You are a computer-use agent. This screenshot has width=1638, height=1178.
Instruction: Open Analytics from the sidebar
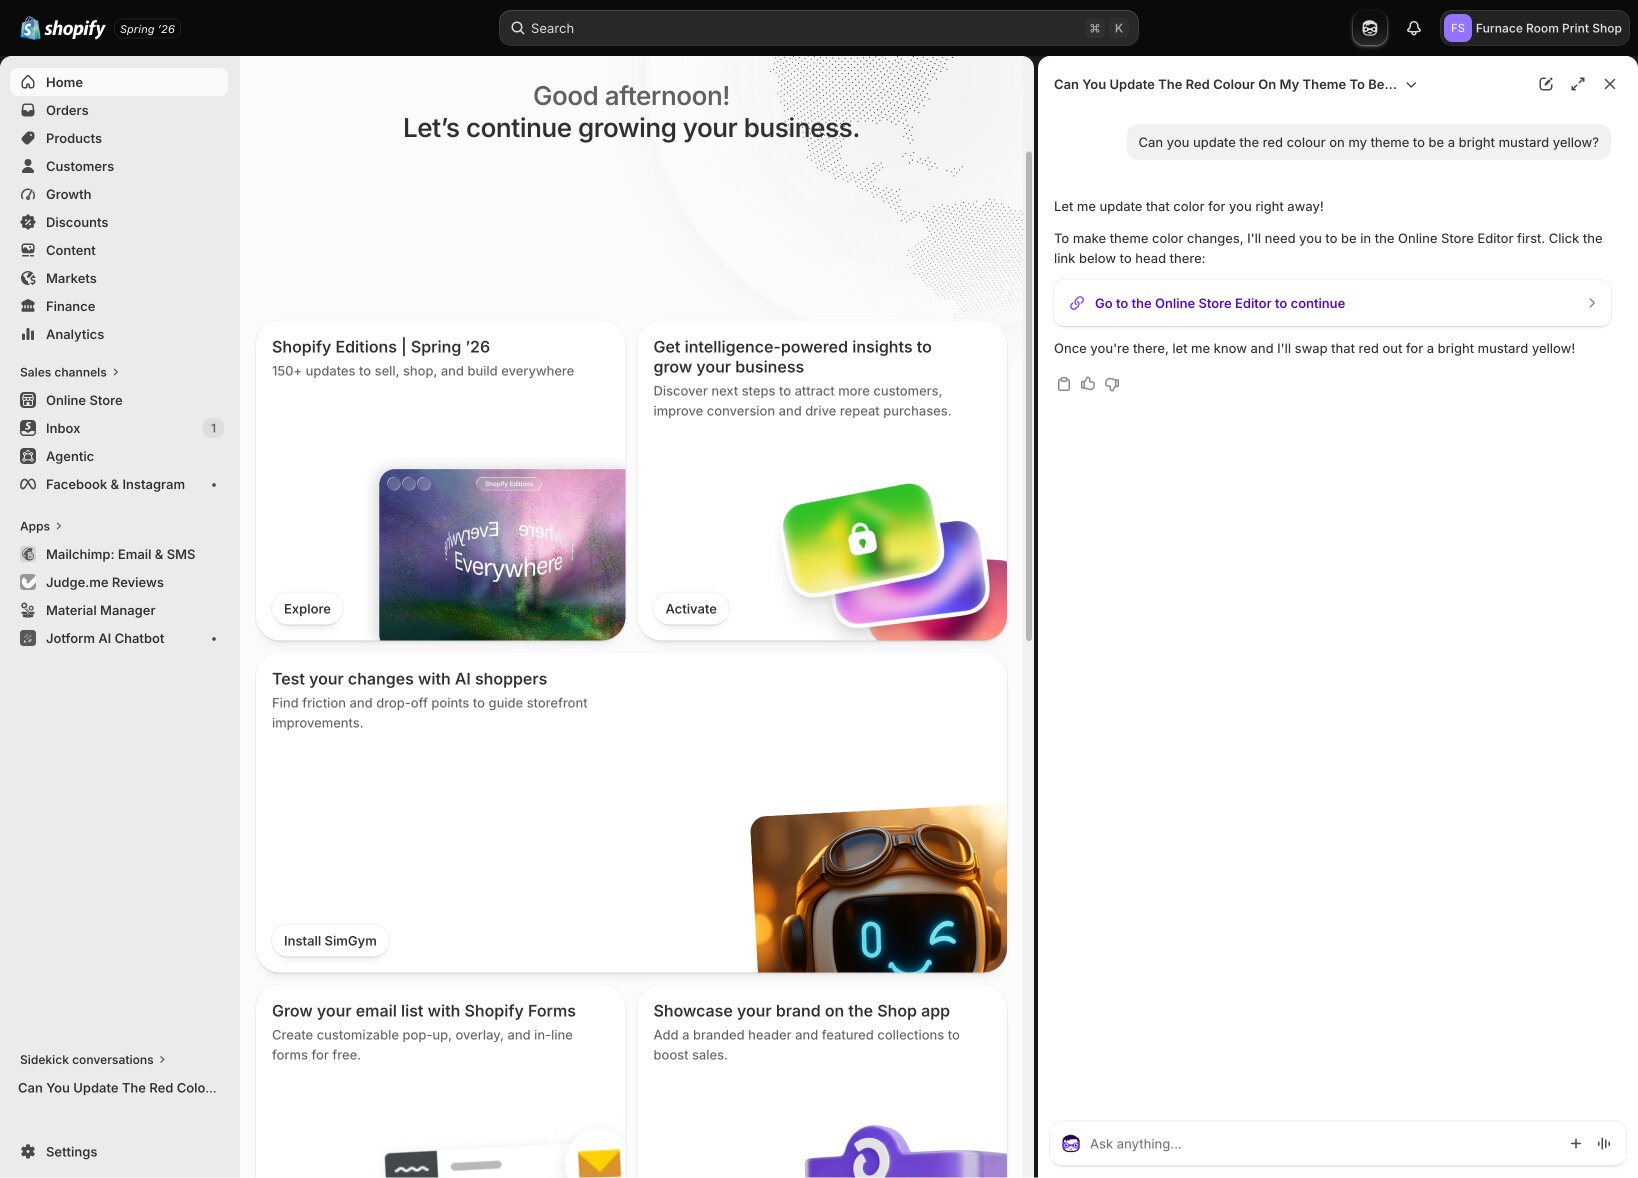click(119, 334)
